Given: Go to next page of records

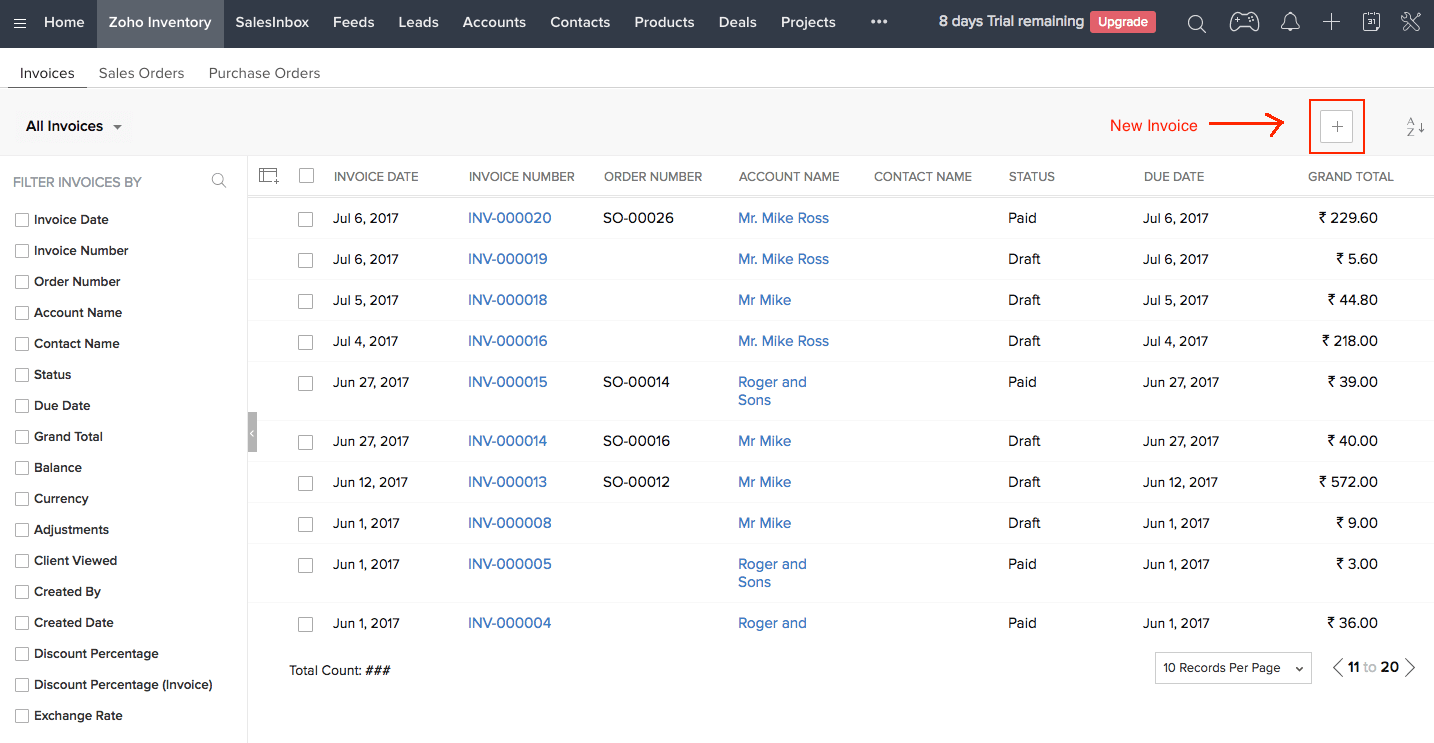Looking at the screenshot, I should tap(1410, 667).
